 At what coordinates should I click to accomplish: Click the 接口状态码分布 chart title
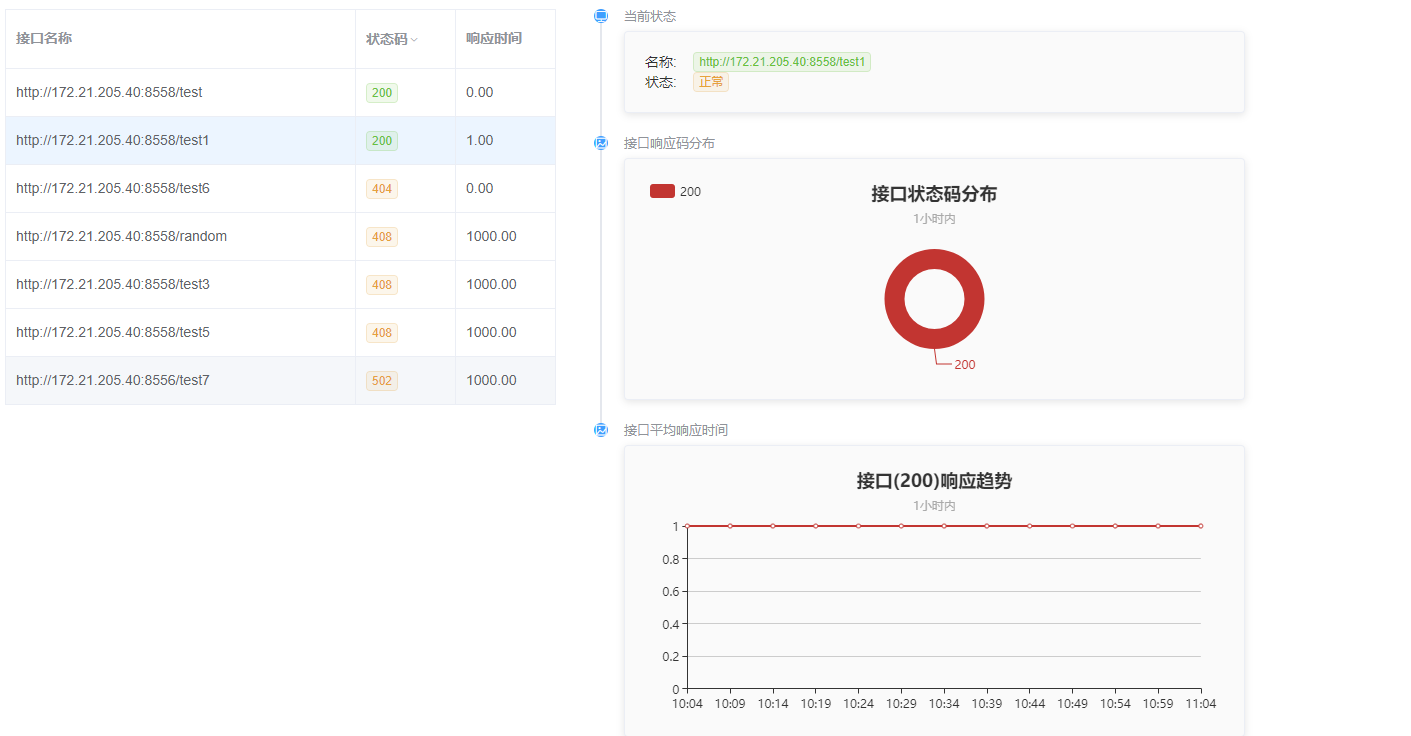(934, 194)
